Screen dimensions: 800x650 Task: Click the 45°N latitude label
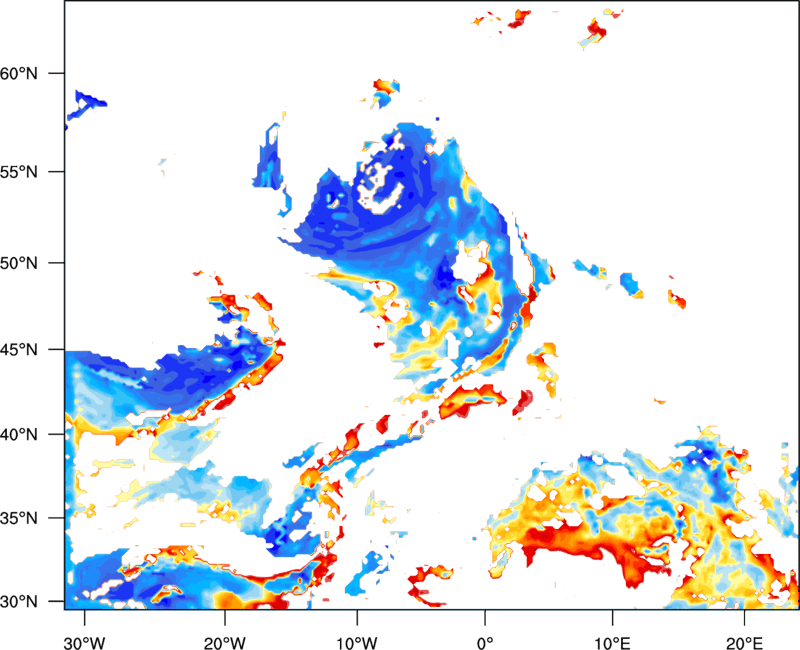(x=19, y=350)
